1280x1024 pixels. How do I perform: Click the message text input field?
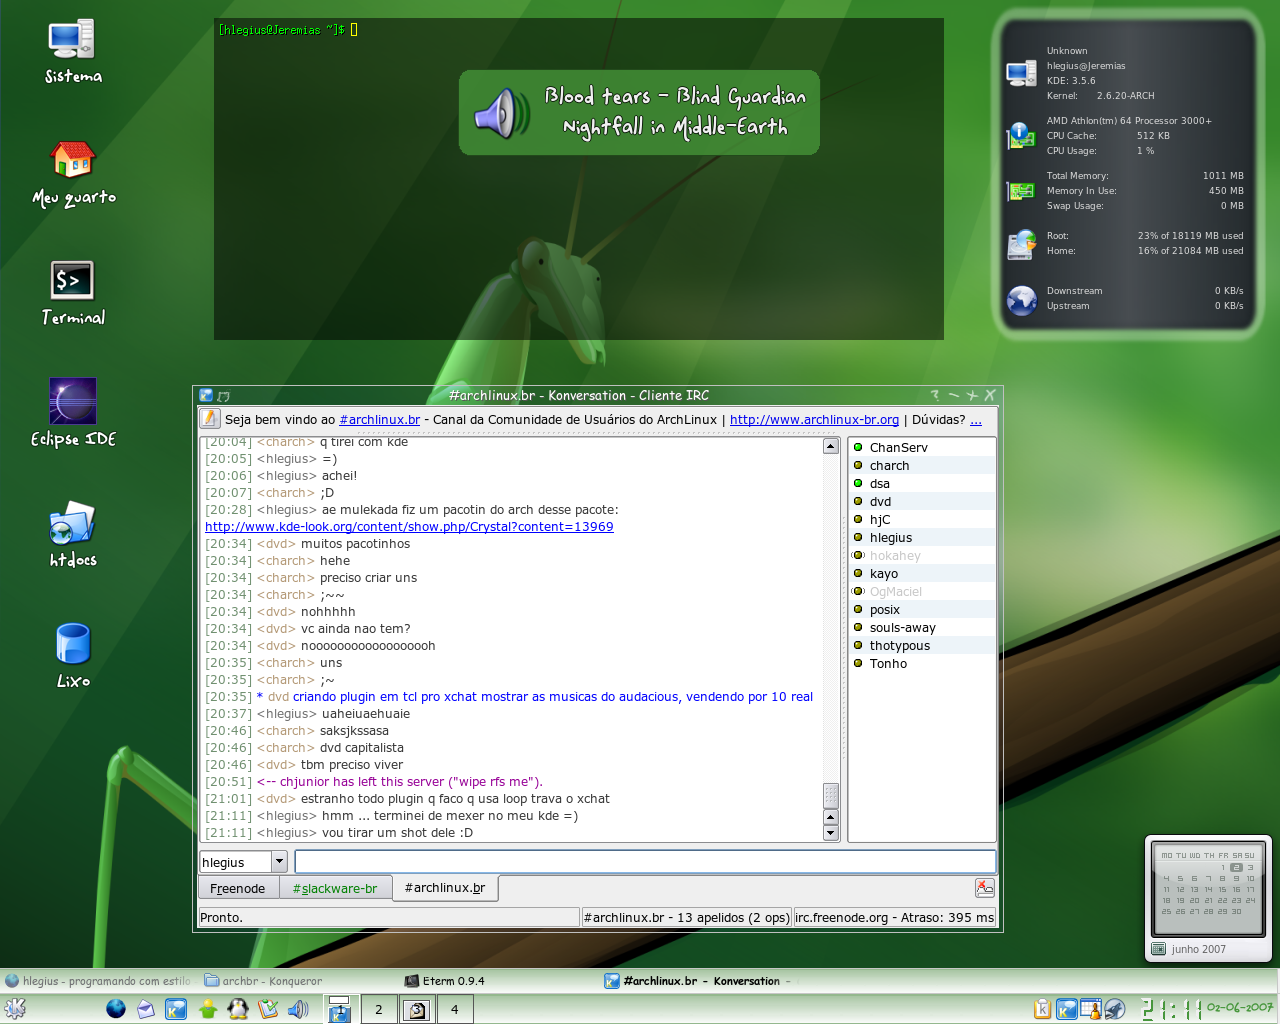(645, 862)
